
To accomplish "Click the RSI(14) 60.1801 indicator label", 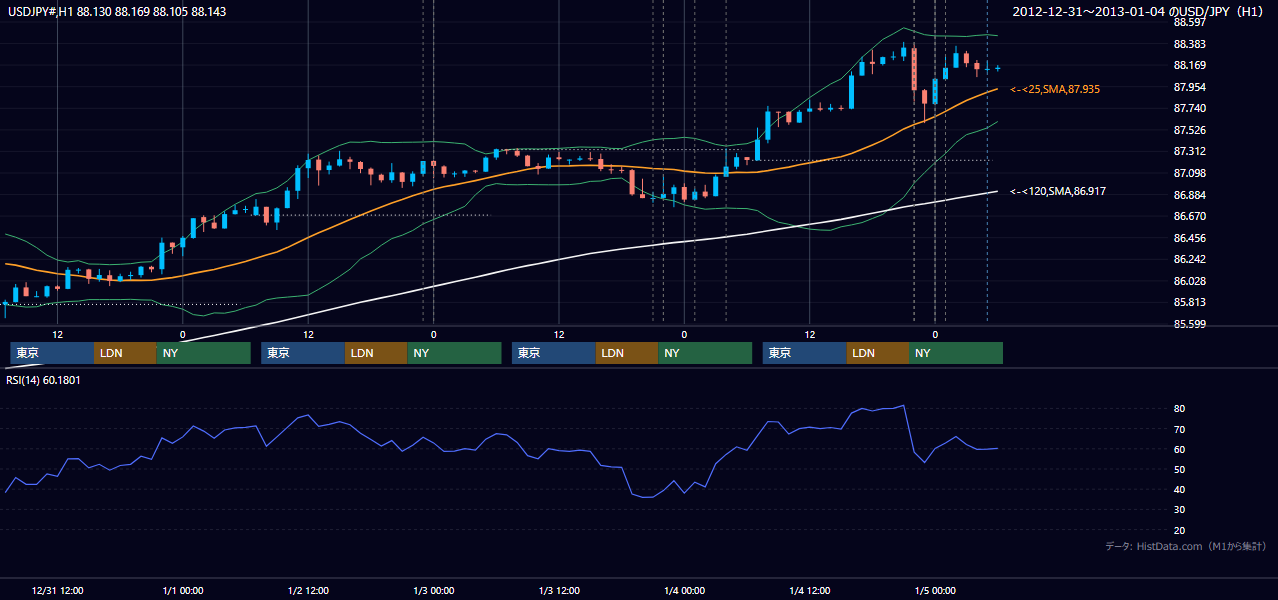I will pos(45,380).
